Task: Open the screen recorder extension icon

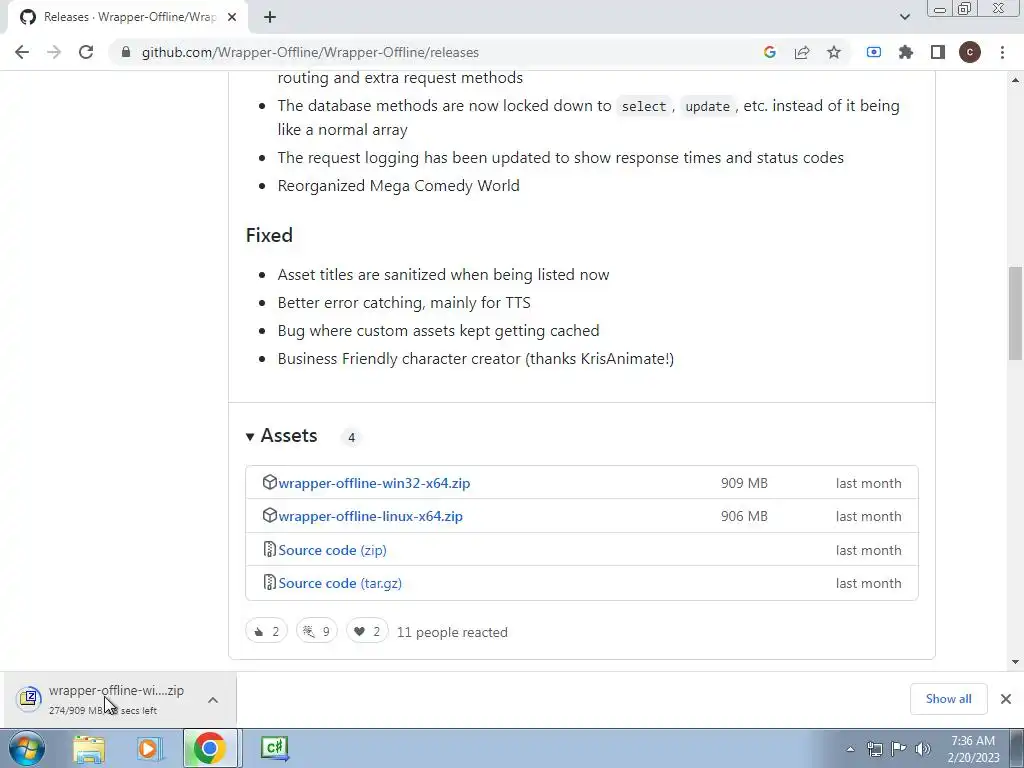Action: tap(874, 52)
